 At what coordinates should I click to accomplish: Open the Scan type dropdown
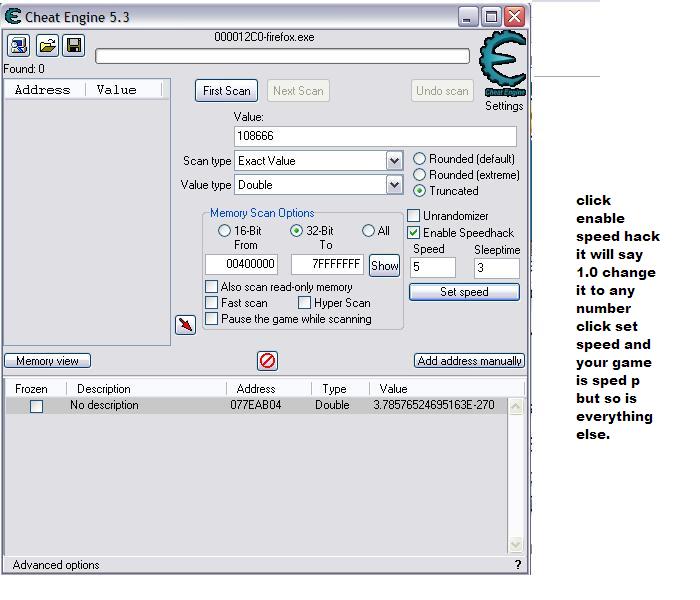tap(394, 161)
